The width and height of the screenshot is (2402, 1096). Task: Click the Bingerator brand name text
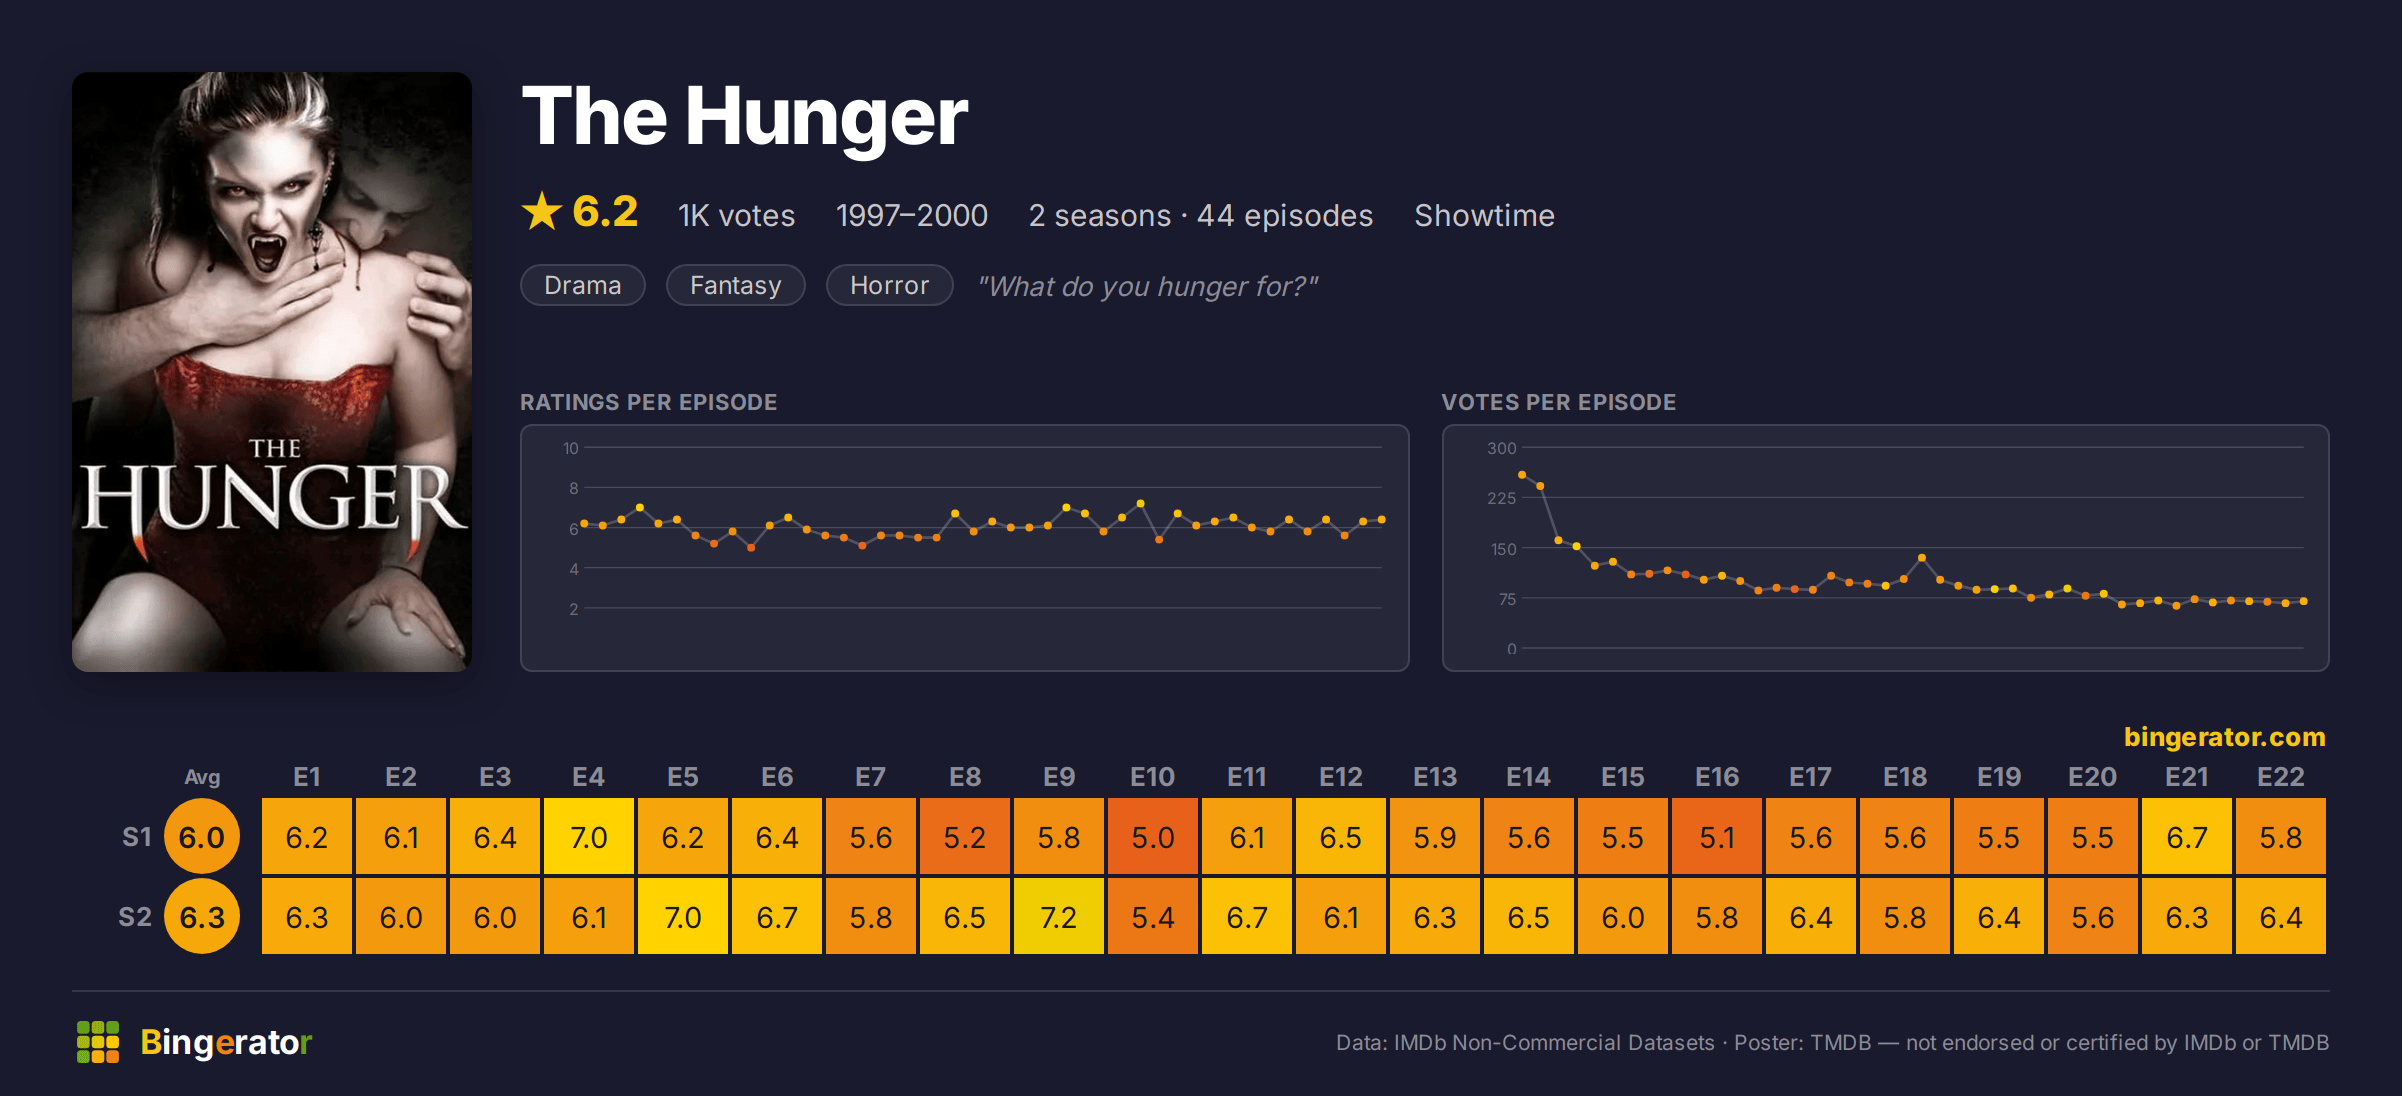227,1042
